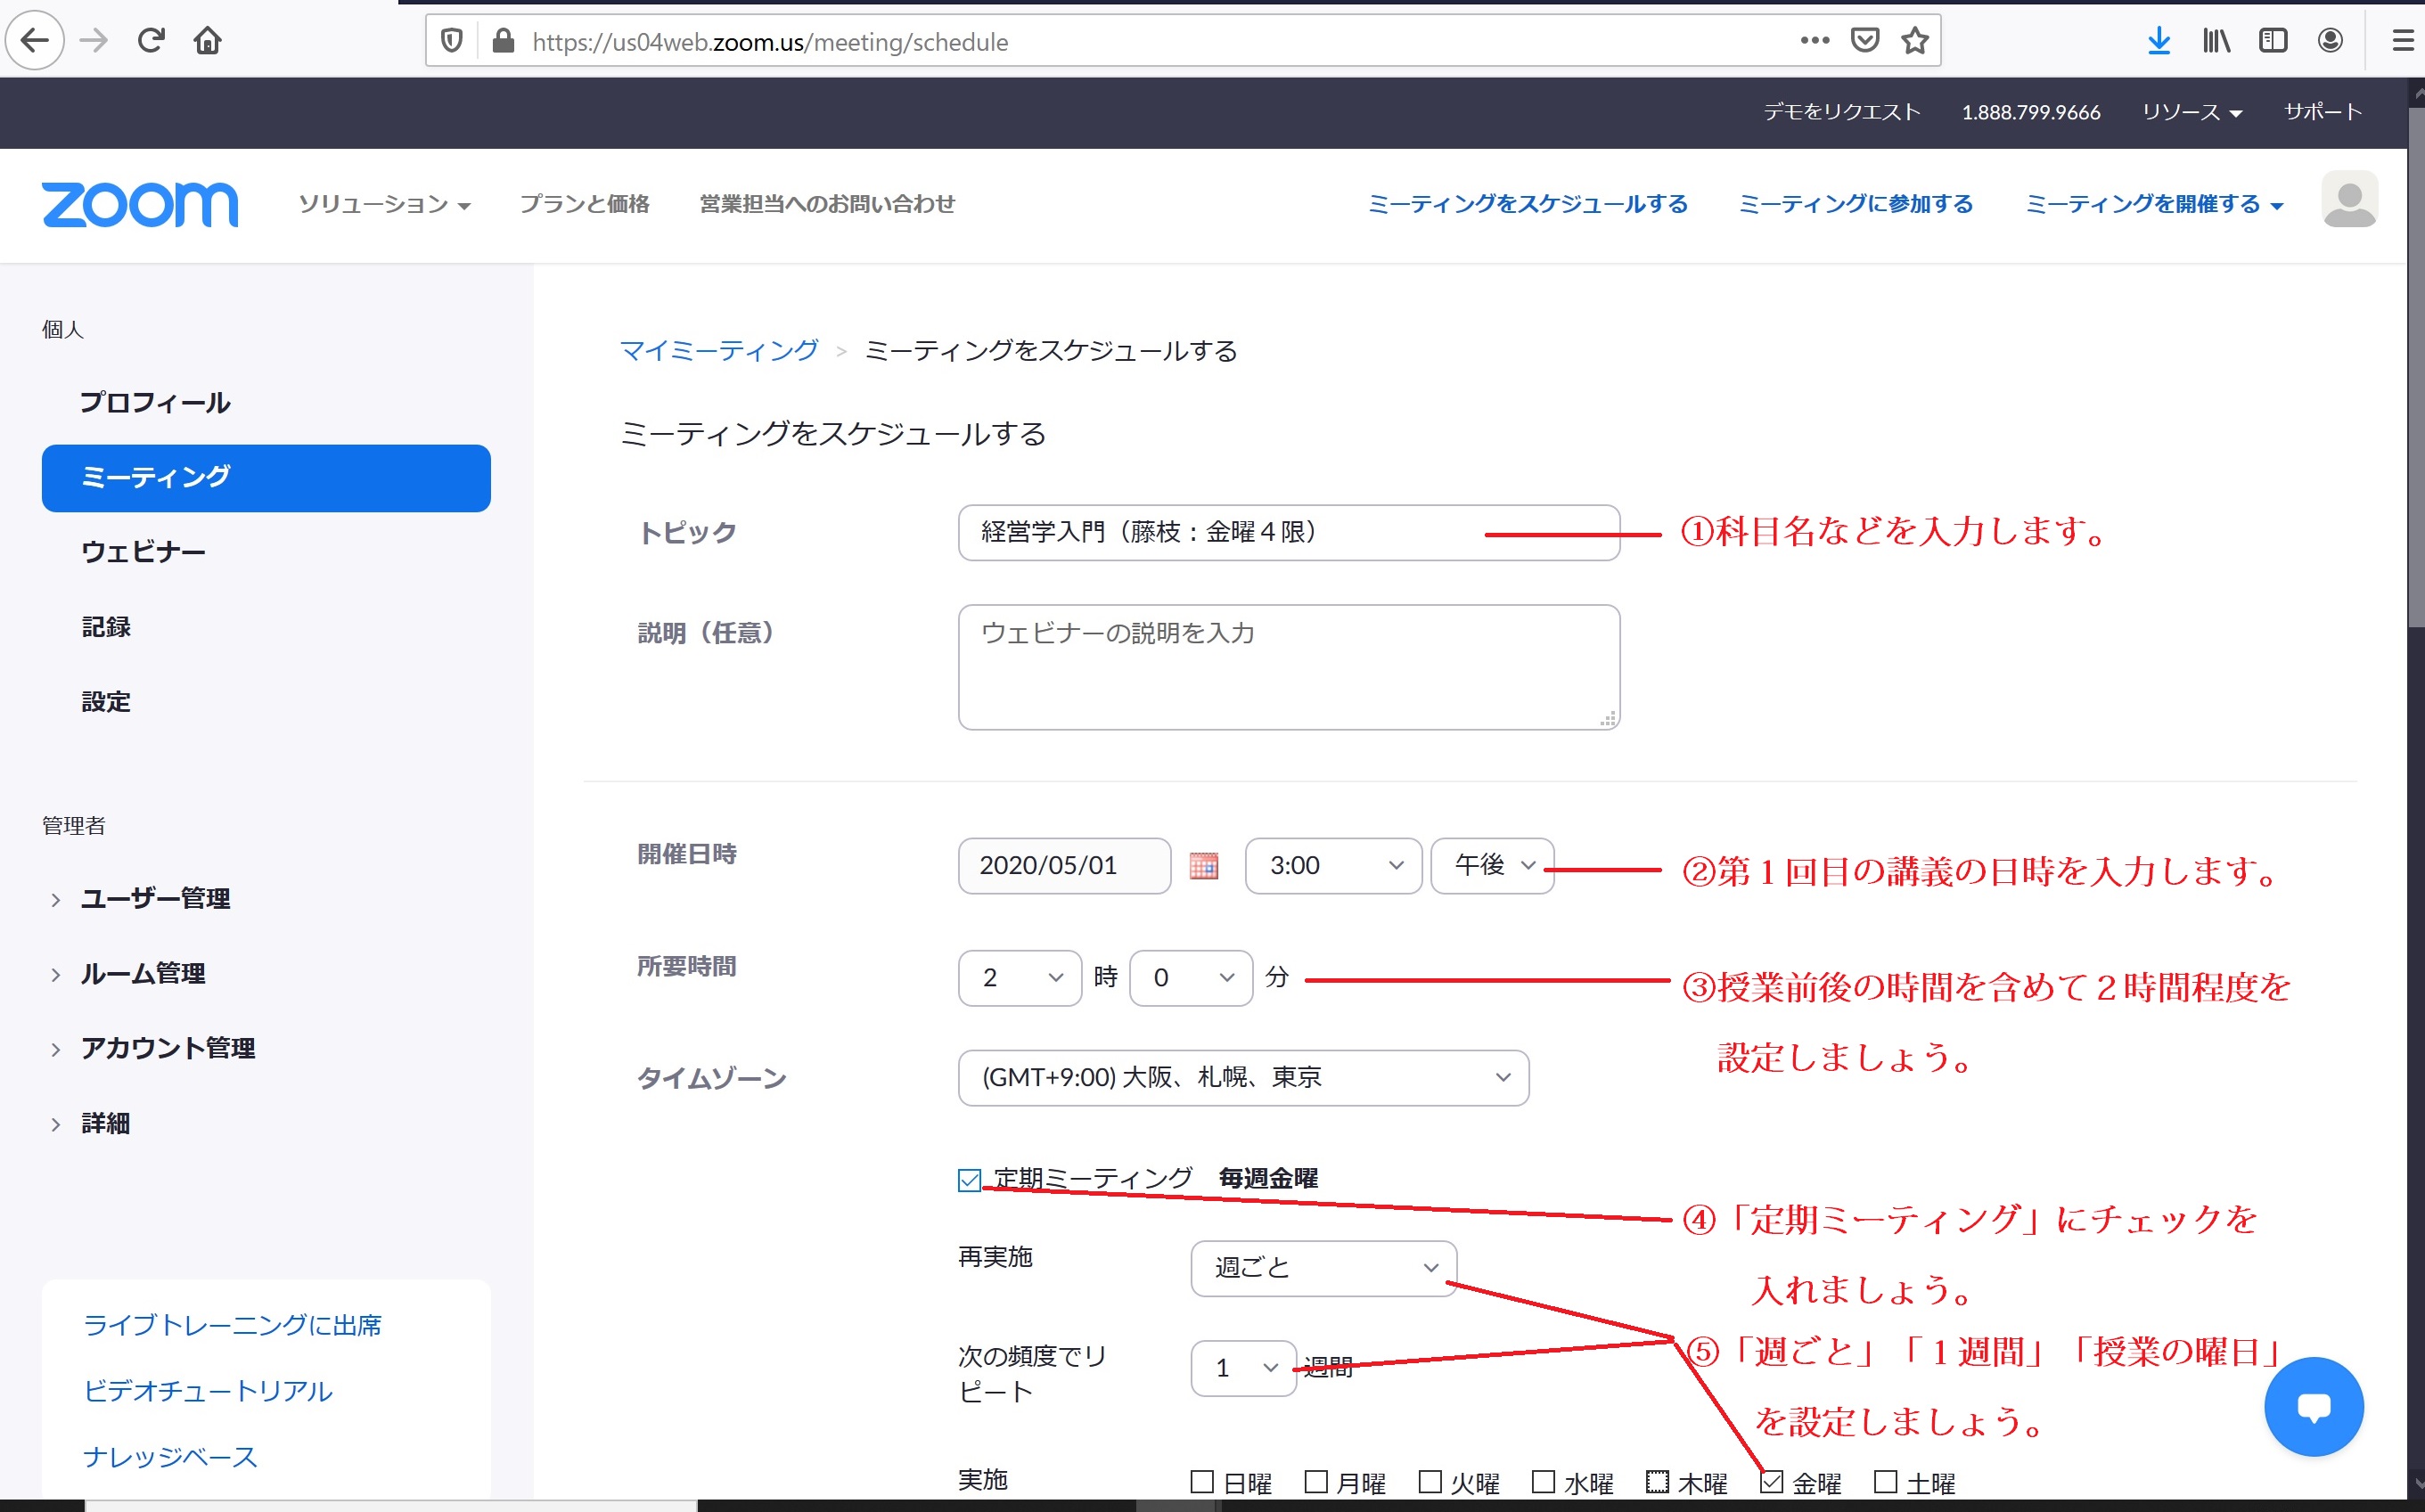Viewport: 2425px width, 1512px height.
Task: Bookmark this page with the star icon
Action: pos(1915,41)
